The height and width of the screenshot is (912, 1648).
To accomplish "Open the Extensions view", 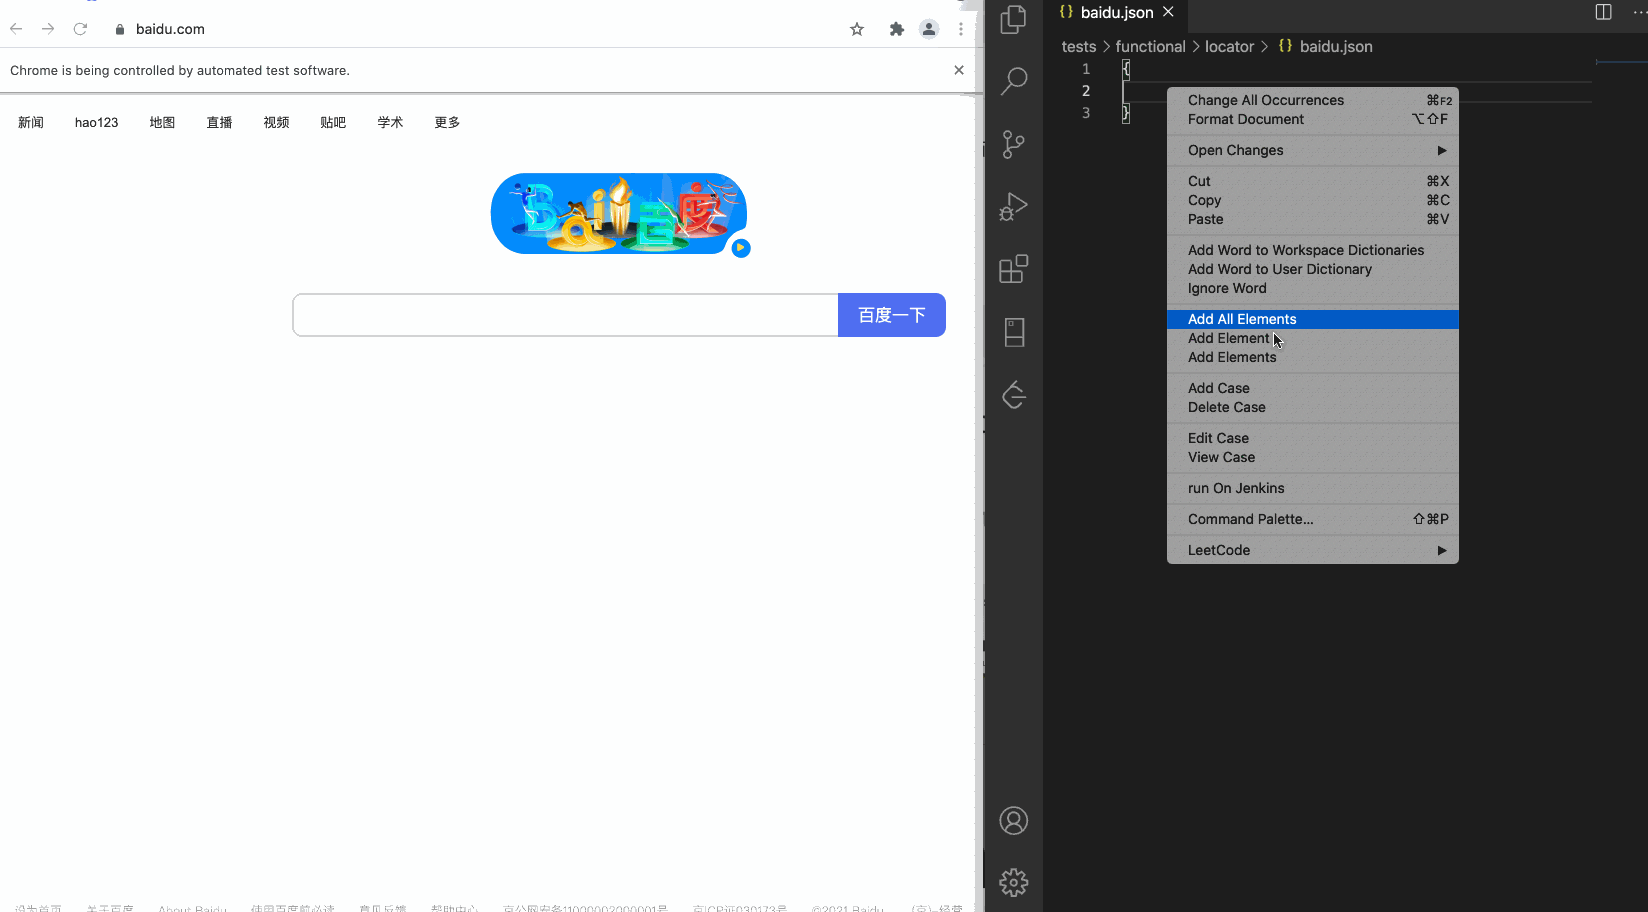I will [1013, 269].
